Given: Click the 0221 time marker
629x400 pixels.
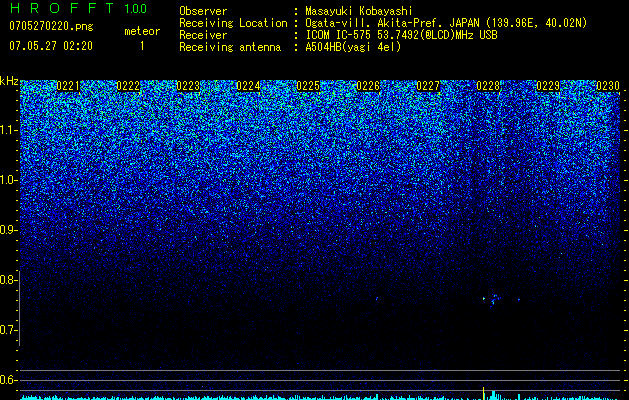Looking at the screenshot, I should click(x=68, y=86).
